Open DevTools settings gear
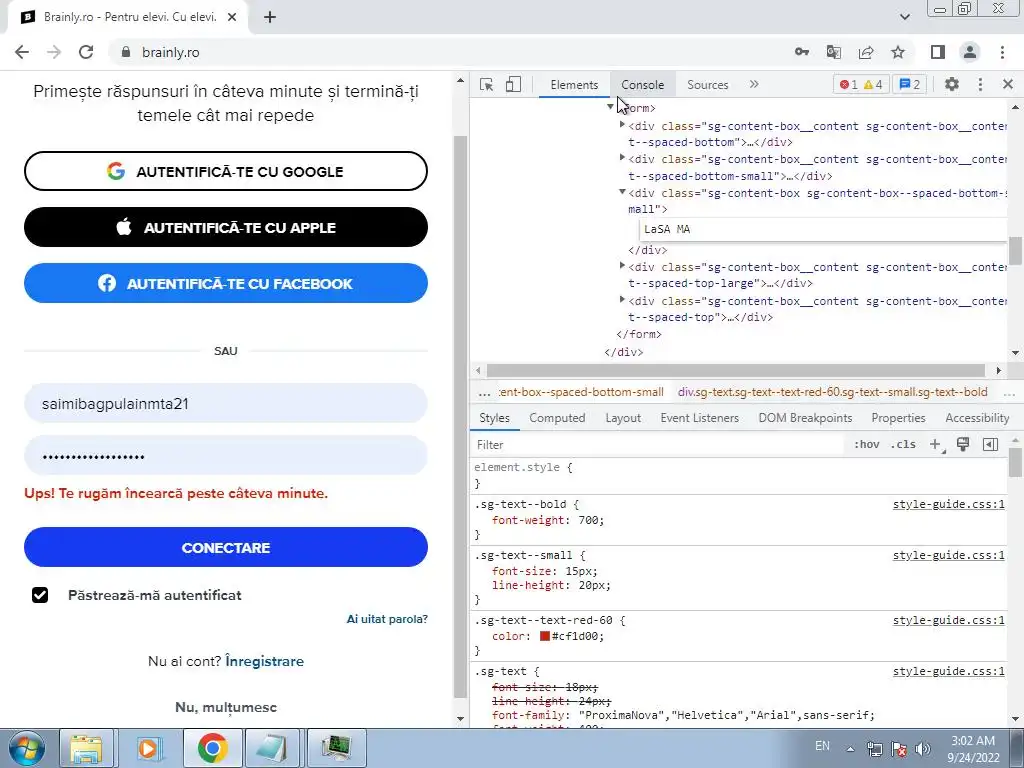1024x768 pixels. 952,84
